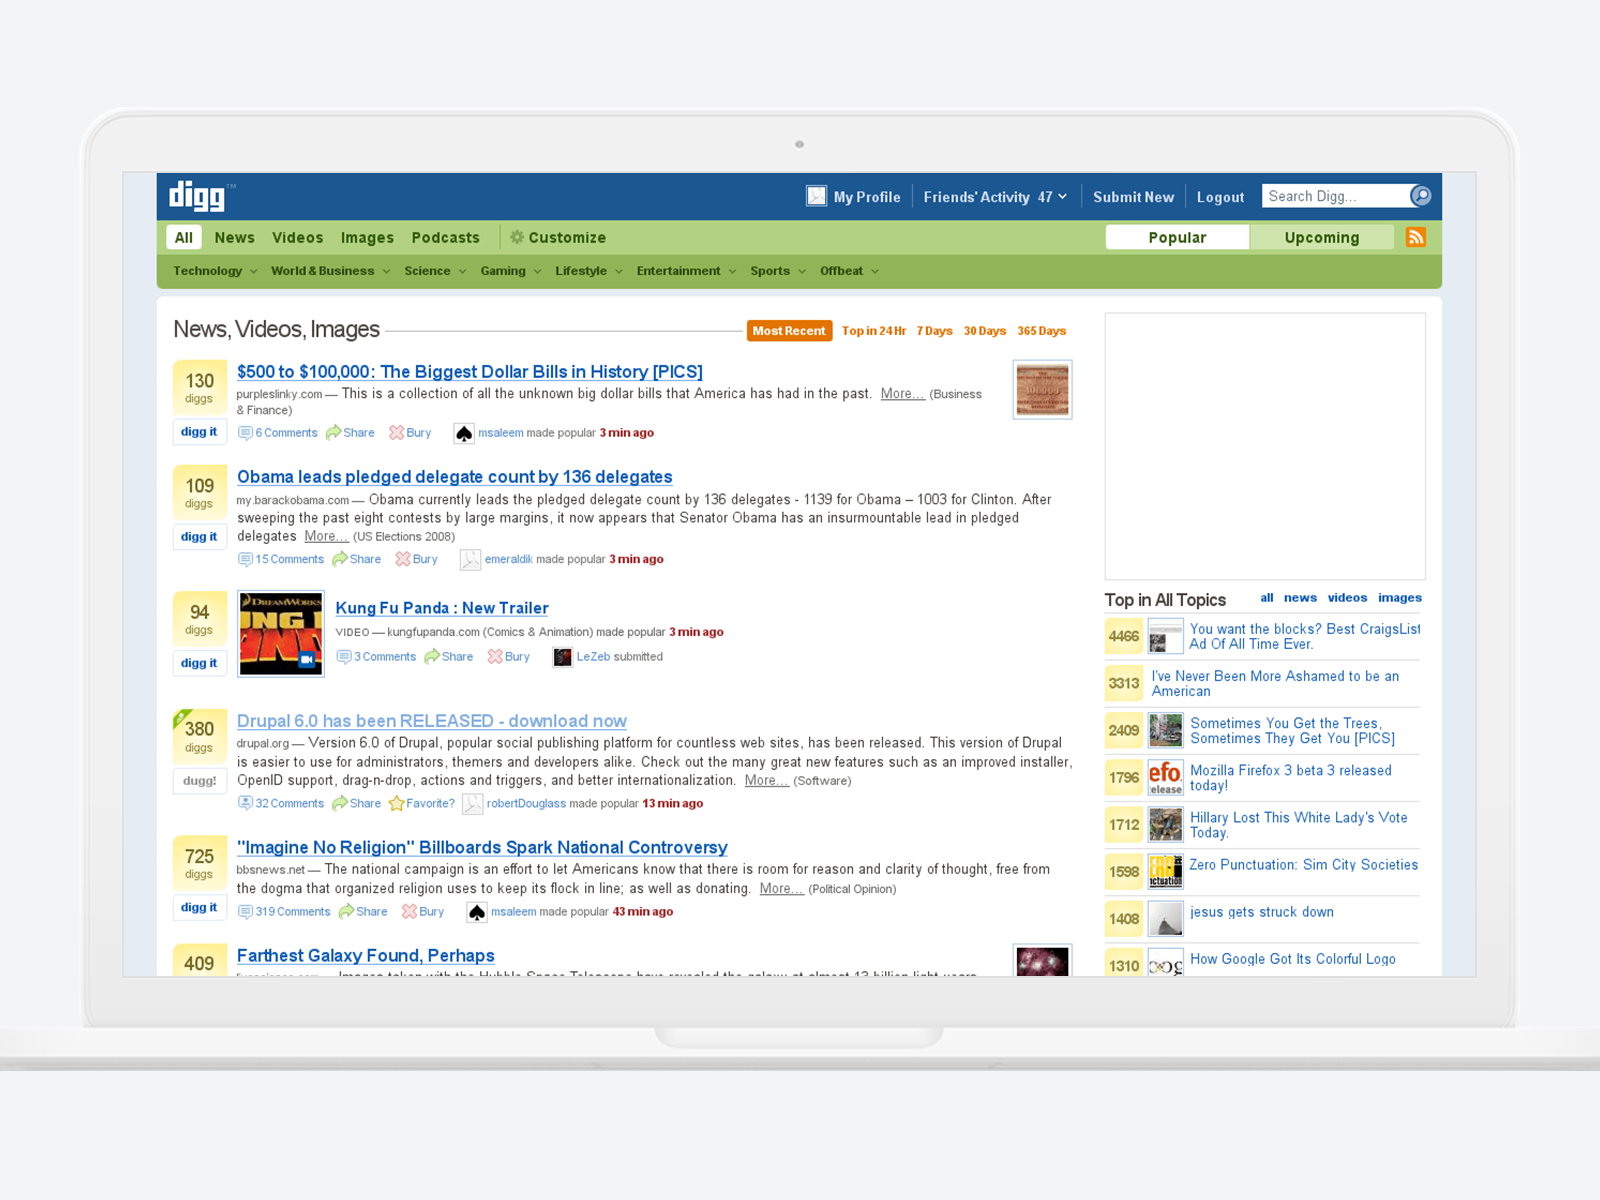Click the Bury X icon on Kung Fu Panda story
This screenshot has width=1600, height=1200.
[x=495, y=657]
